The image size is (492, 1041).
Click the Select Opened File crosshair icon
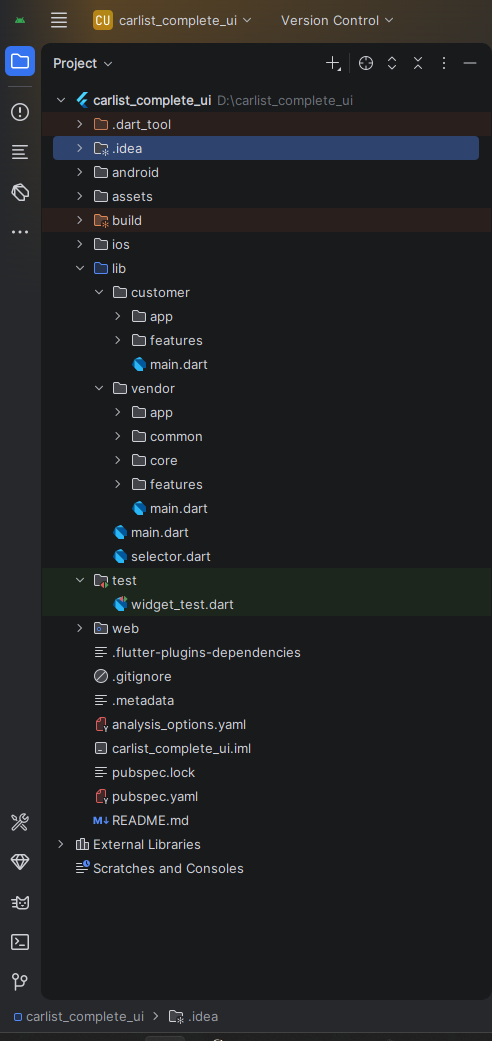pyautogui.click(x=366, y=63)
